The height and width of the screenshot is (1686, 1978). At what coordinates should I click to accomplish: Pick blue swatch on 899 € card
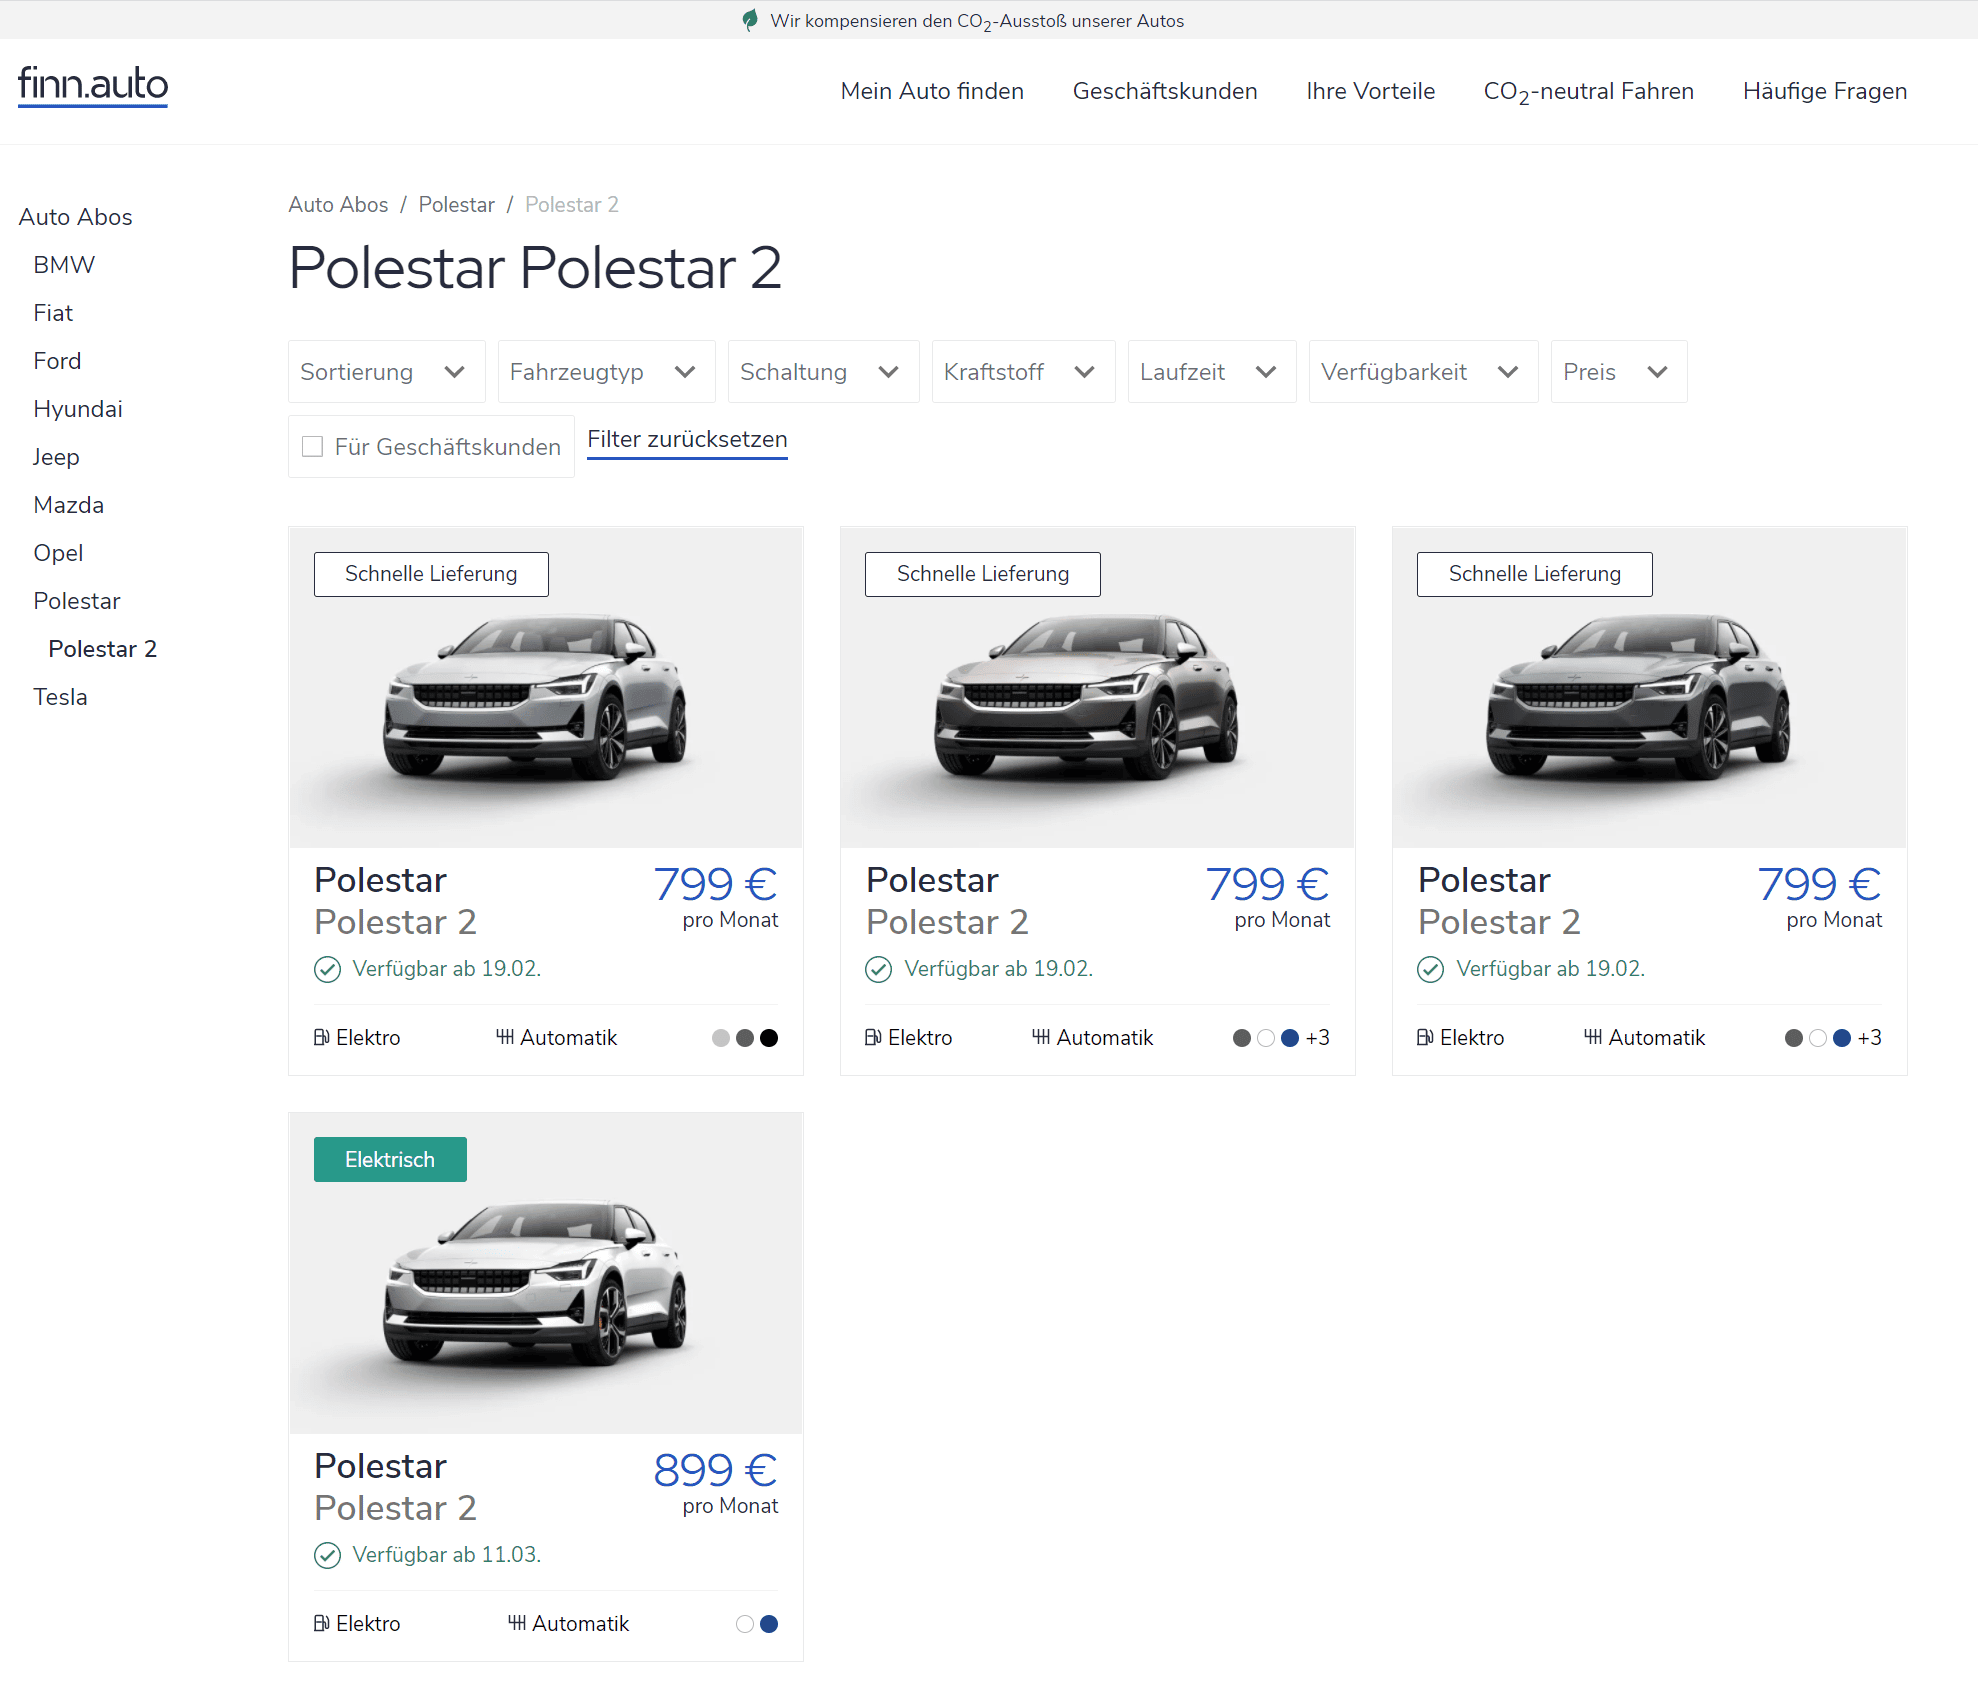[769, 1624]
